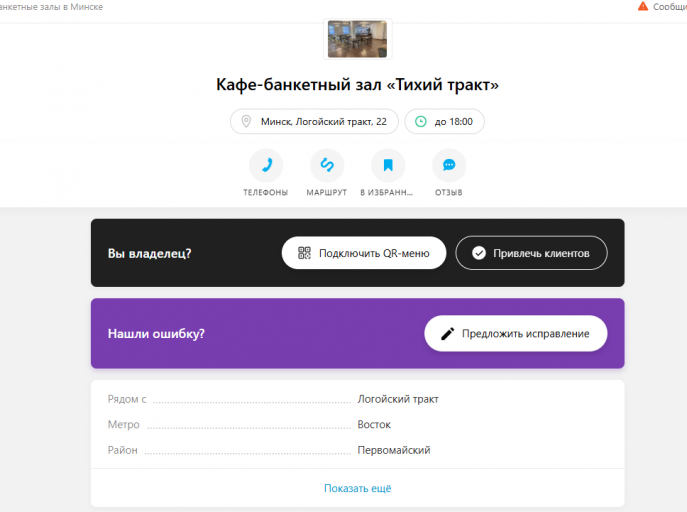The image size is (687, 512).
Task: Click the Логойский тракт value
Action: point(398,399)
